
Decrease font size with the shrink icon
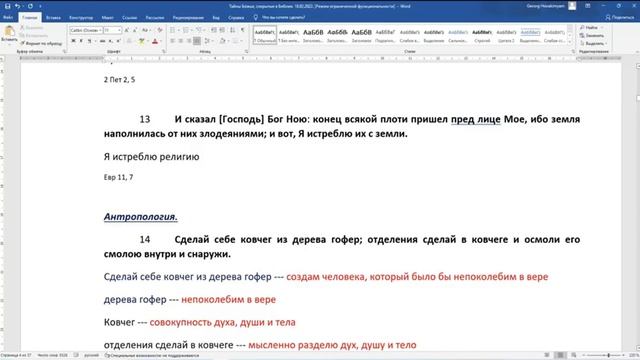click(x=135, y=30)
